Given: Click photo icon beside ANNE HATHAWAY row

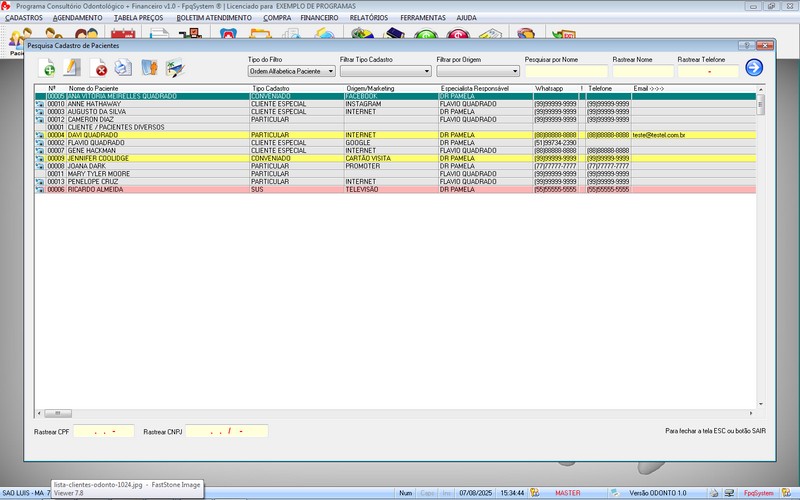Looking at the screenshot, I should pyautogui.click(x=40, y=104).
